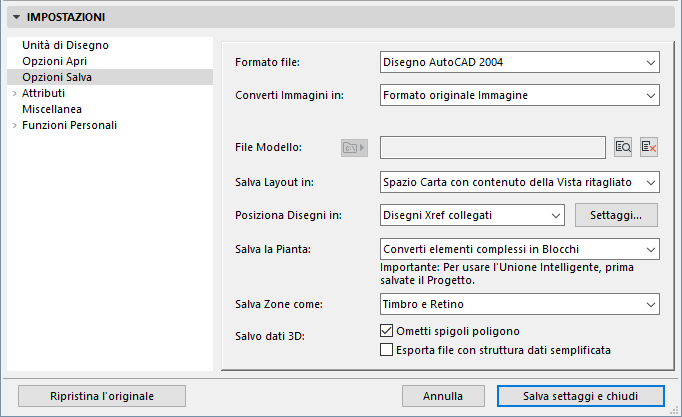Click the template file path folder icon
The height and width of the screenshot is (417, 682).
(354, 148)
